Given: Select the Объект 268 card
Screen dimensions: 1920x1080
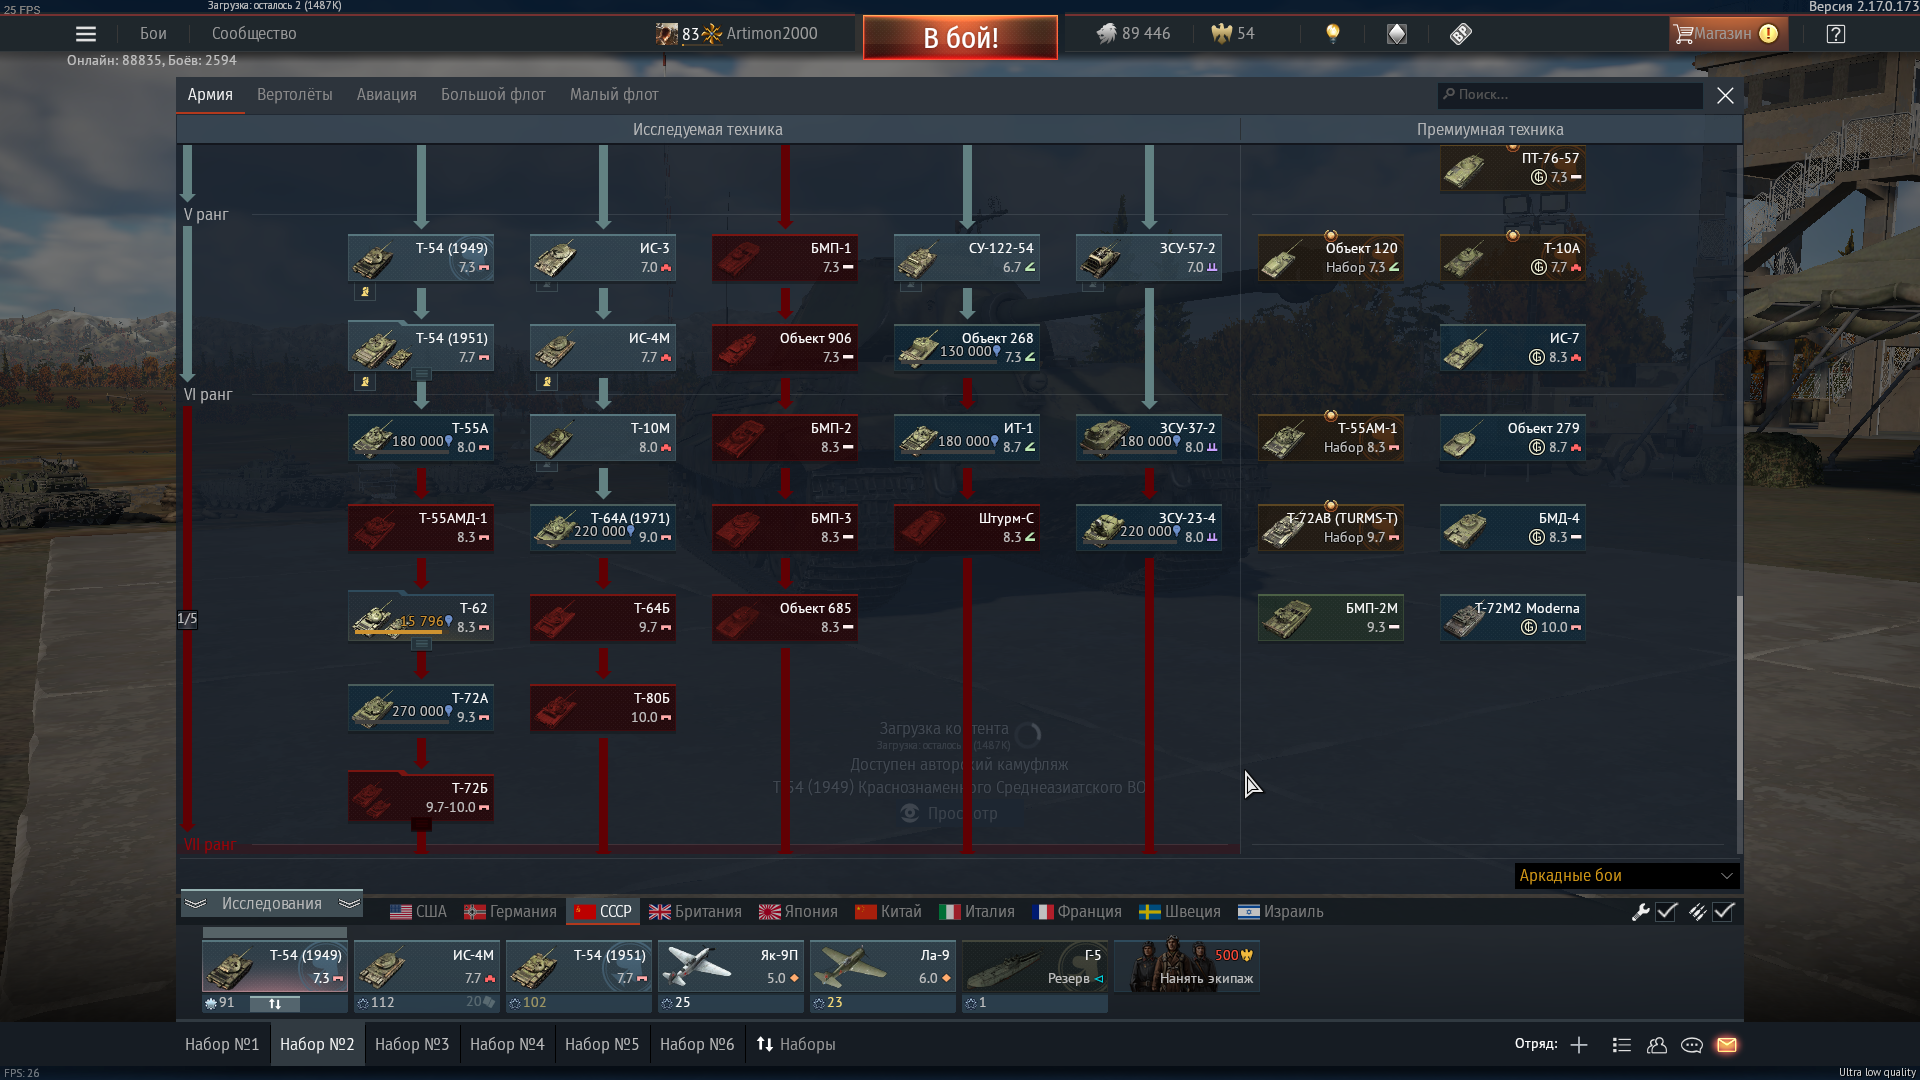Looking at the screenshot, I should point(967,348).
